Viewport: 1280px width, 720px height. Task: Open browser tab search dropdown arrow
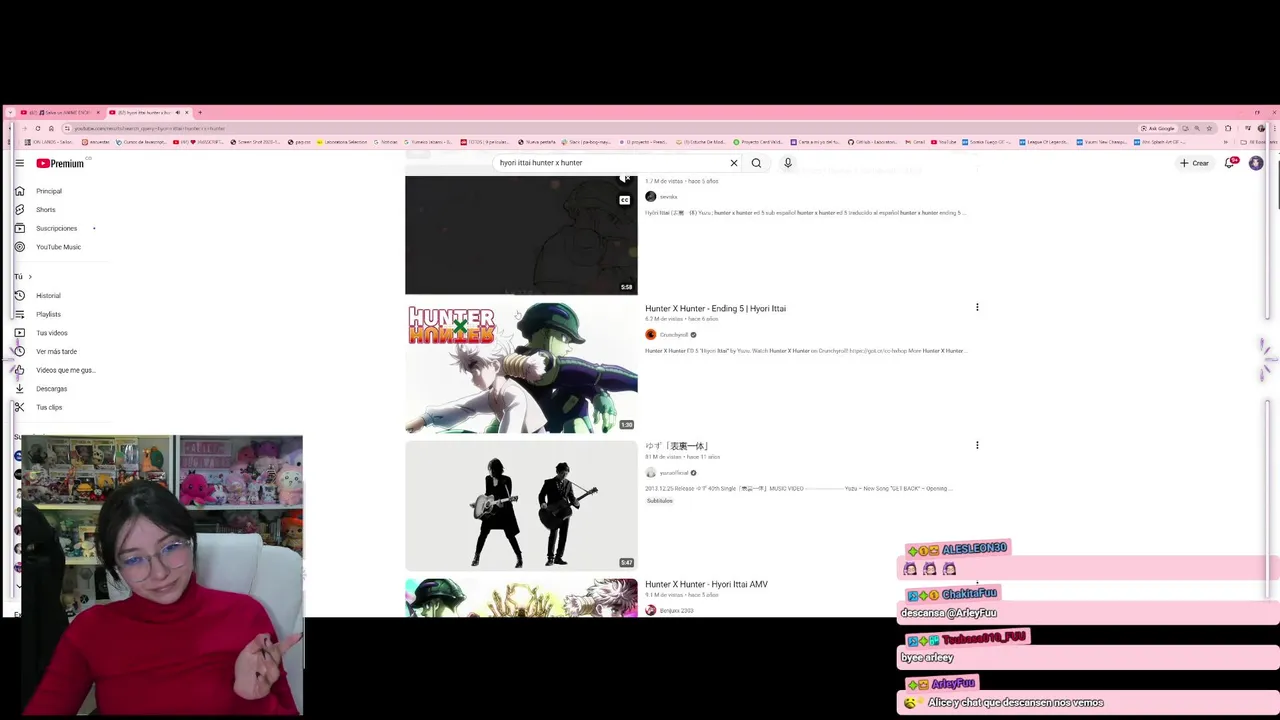pyautogui.click(x=11, y=112)
